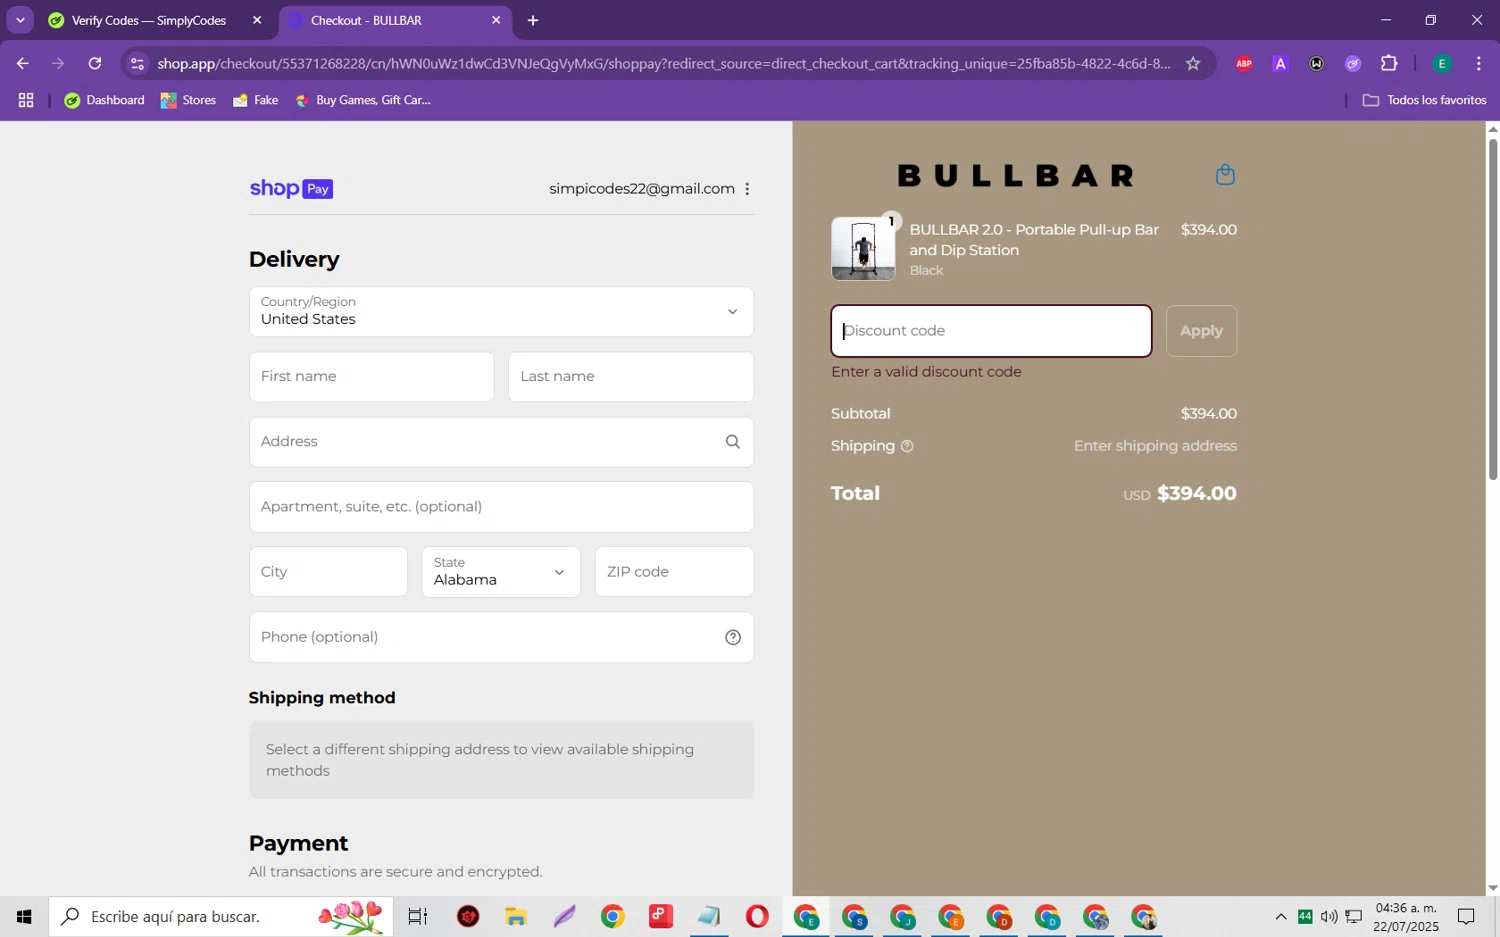Image resolution: width=1500 pixels, height=937 pixels.
Task: Open the site information icon in address bar
Action: tap(138, 63)
